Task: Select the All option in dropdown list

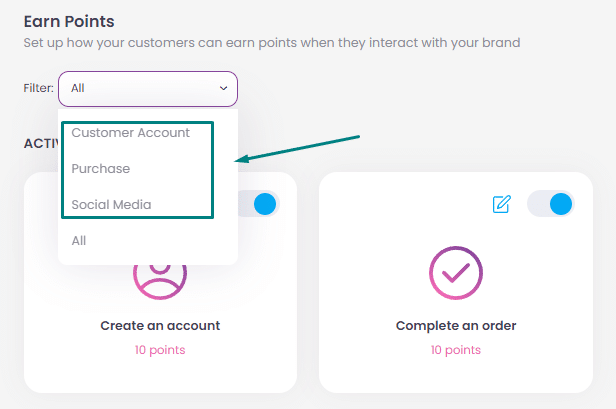Action: pyautogui.click(x=79, y=240)
